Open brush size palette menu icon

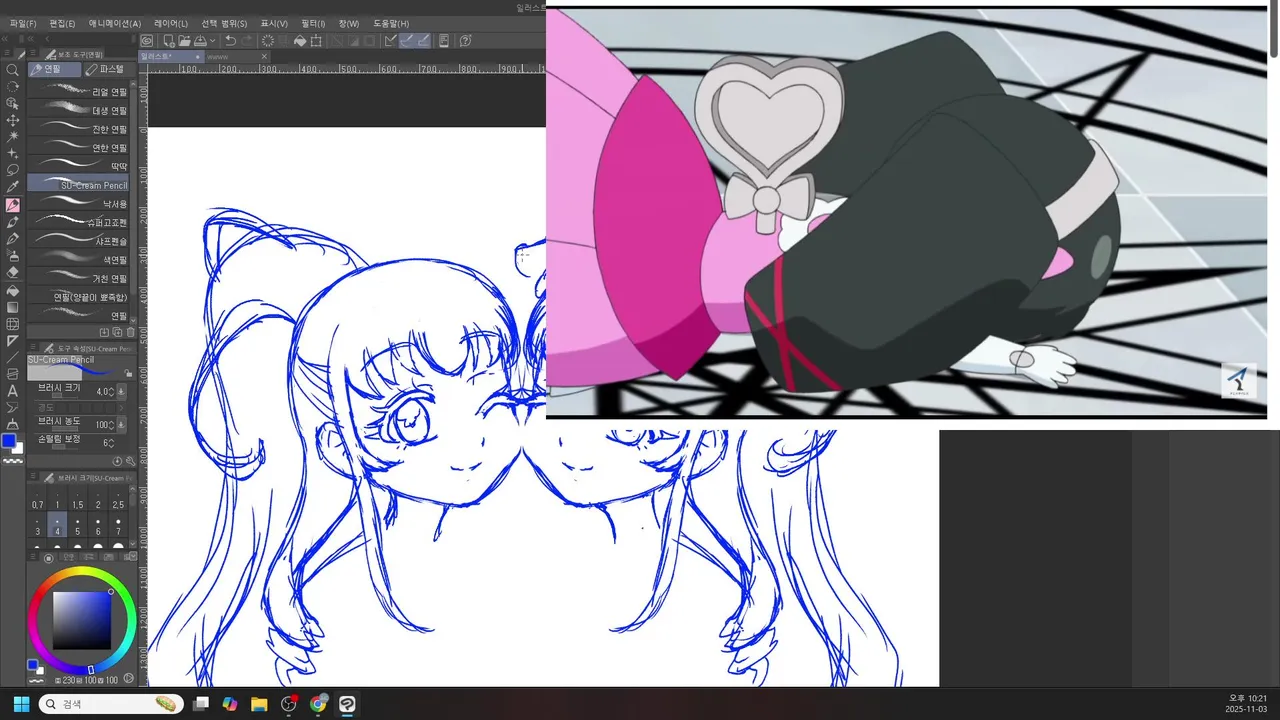tap(32, 476)
